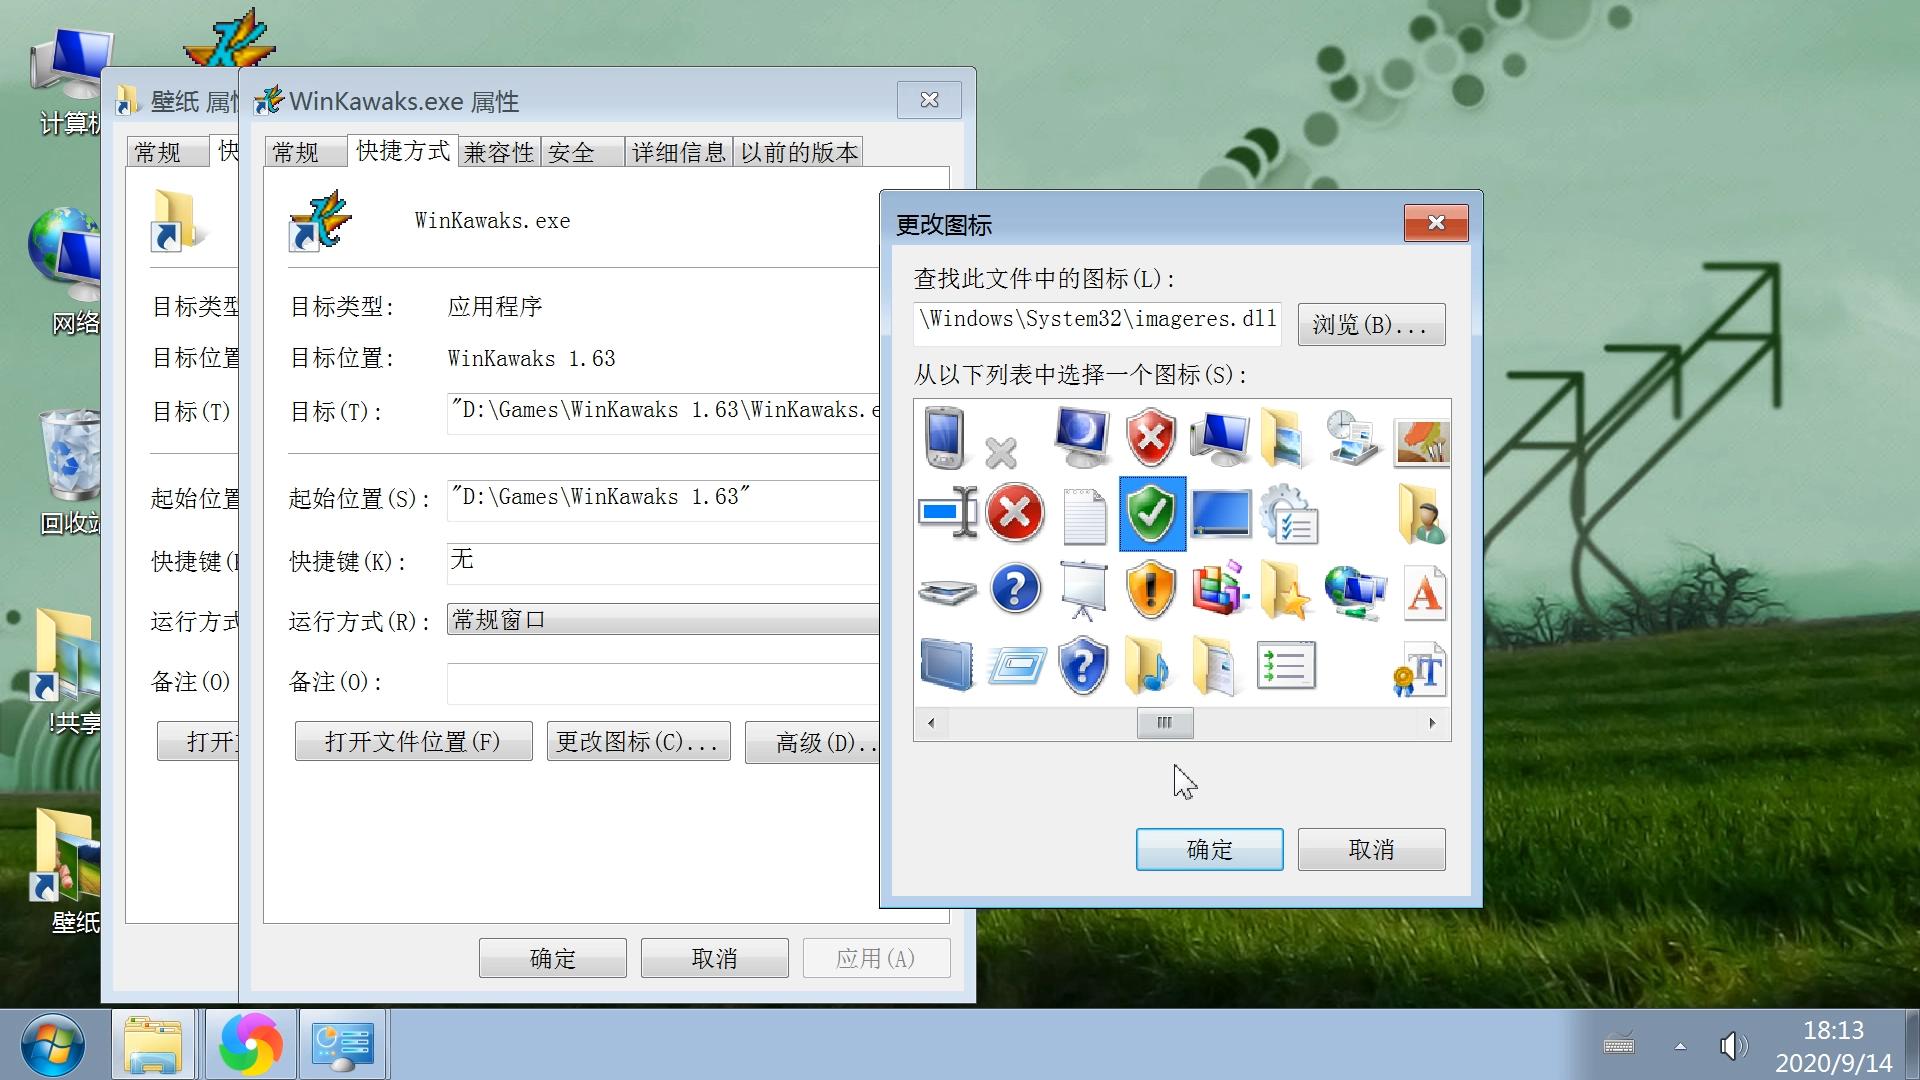Select the blue question mark help icon
The image size is (1920, 1080).
pos(1014,589)
